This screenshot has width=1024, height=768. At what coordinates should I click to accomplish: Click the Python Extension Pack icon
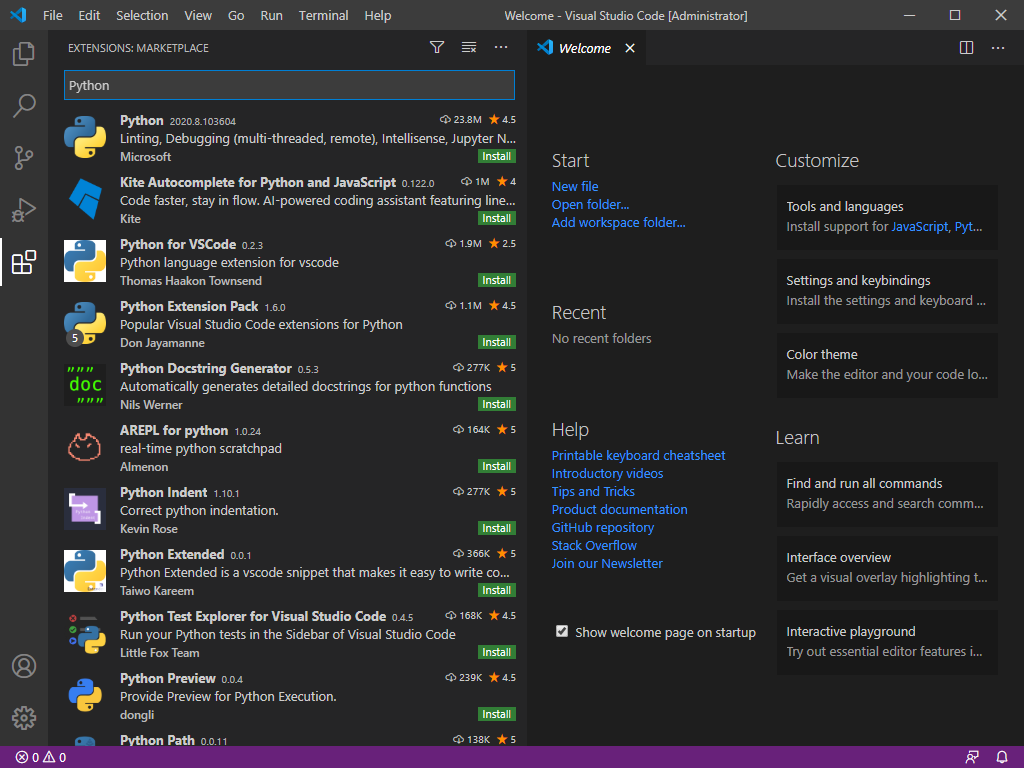pos(85,323)
